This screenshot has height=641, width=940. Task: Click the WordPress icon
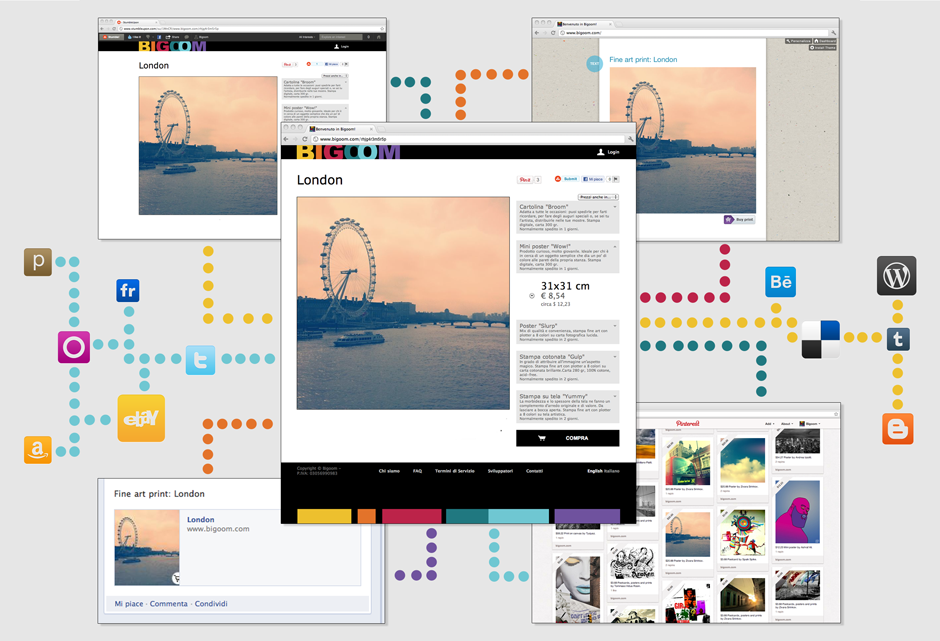(896, 276)
